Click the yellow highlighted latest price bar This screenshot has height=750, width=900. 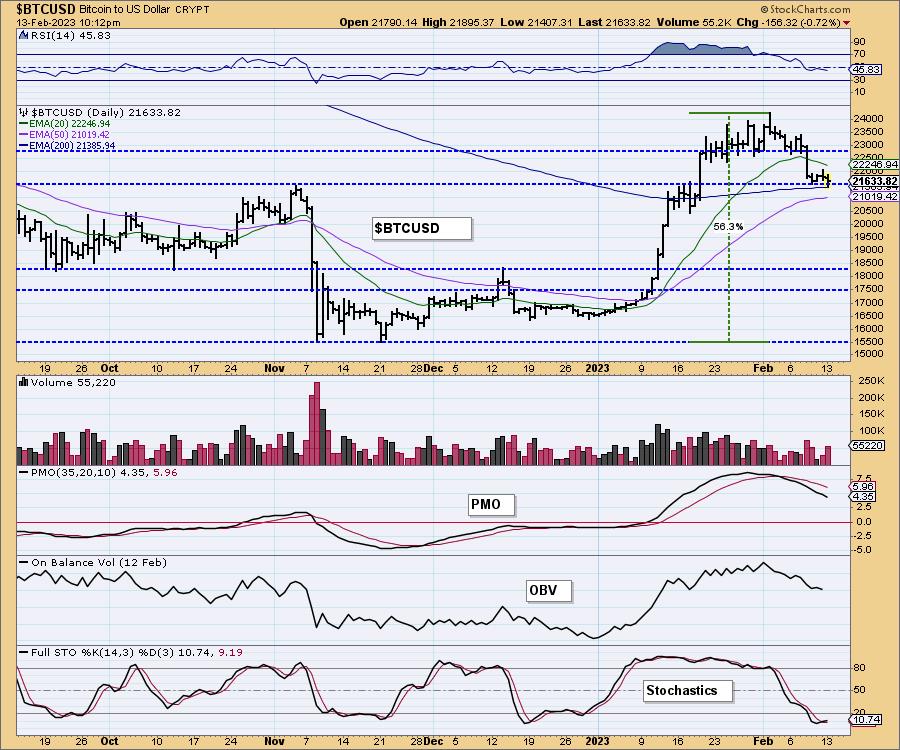827,181
